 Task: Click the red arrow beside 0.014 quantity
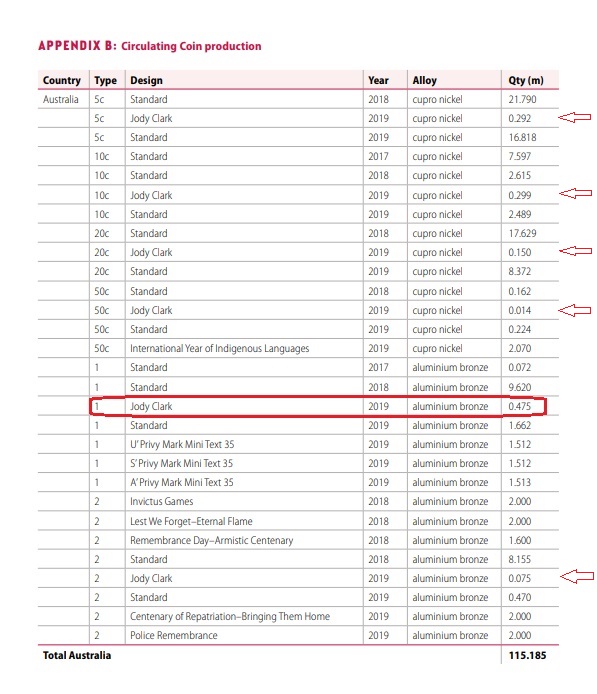click(x=574, y=310)
